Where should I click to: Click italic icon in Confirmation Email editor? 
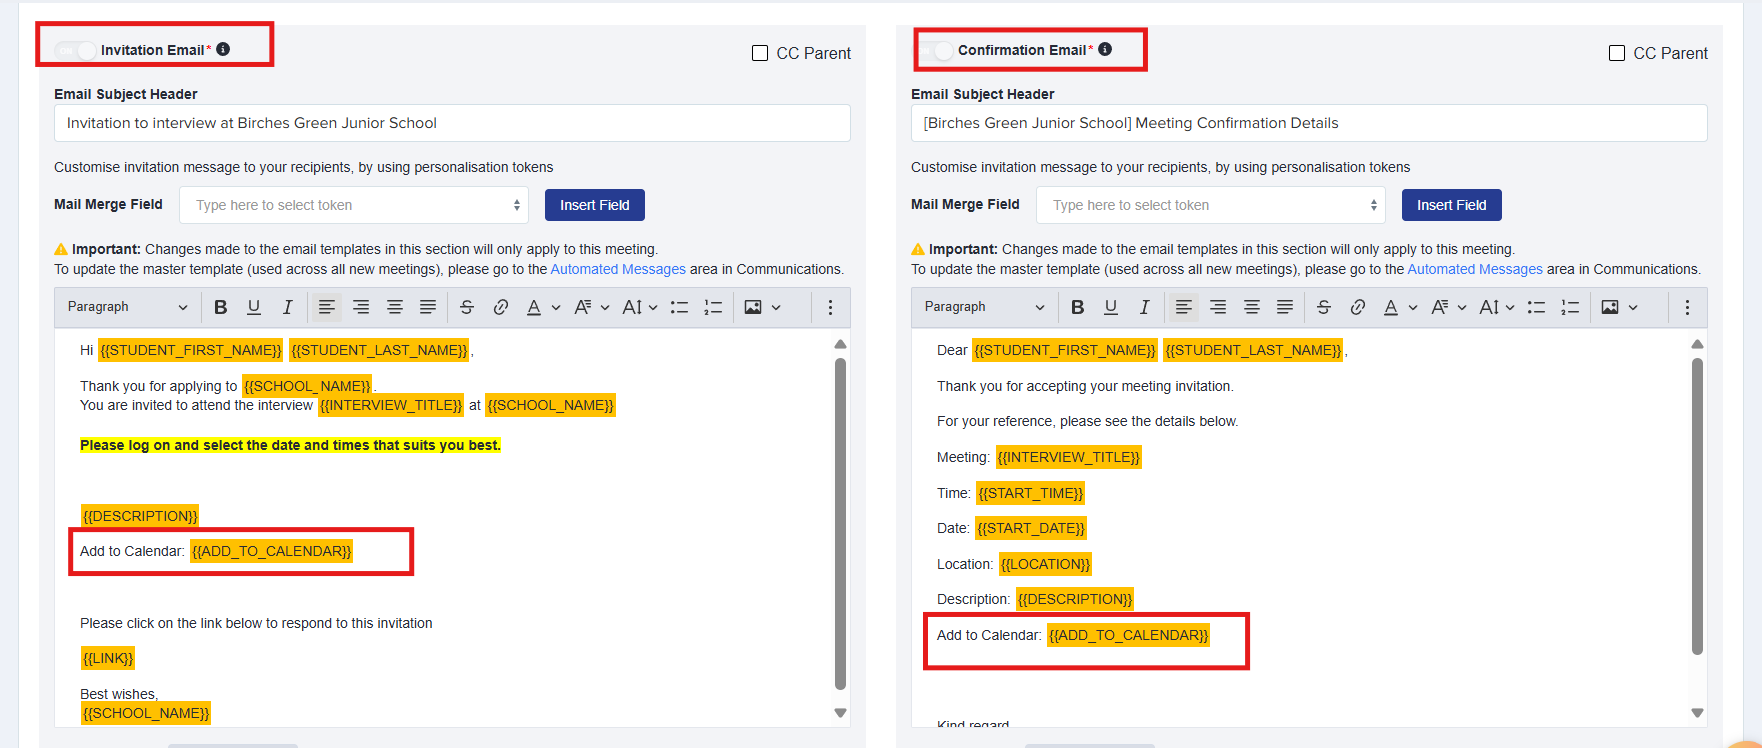click(x=1144, y=307)
